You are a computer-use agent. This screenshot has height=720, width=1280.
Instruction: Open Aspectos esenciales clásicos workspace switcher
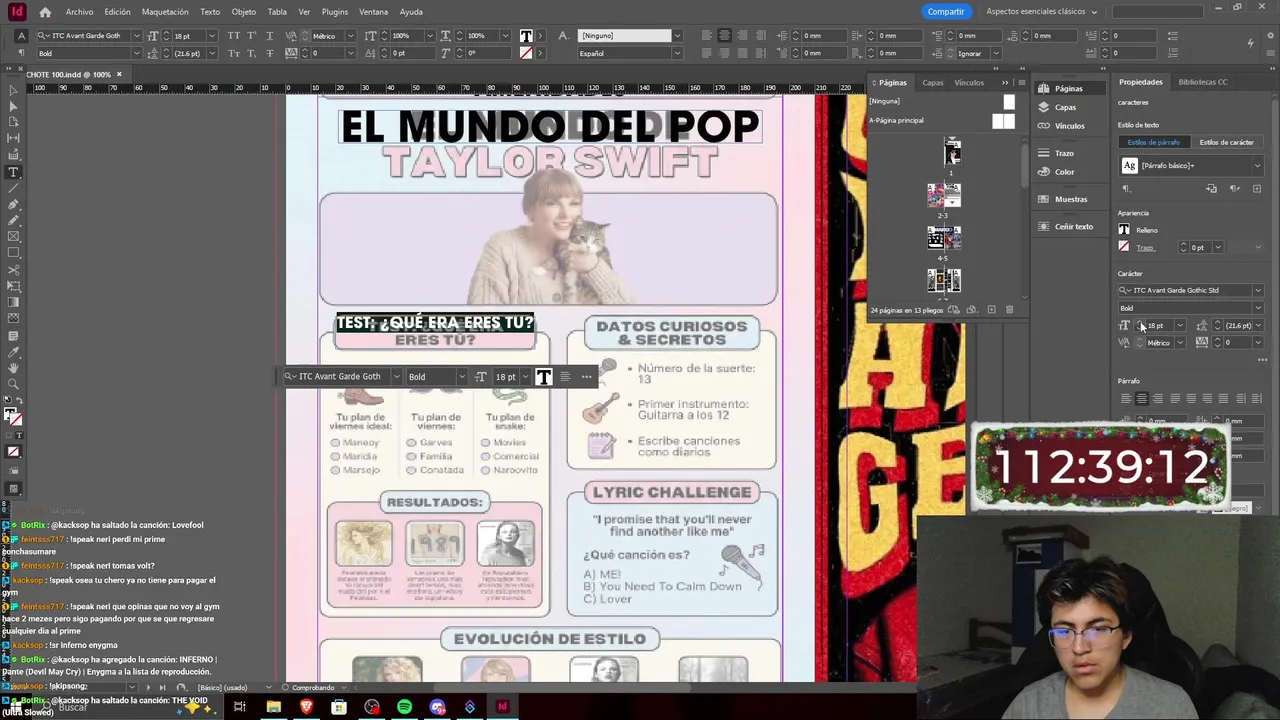(x=1041, y=12)
